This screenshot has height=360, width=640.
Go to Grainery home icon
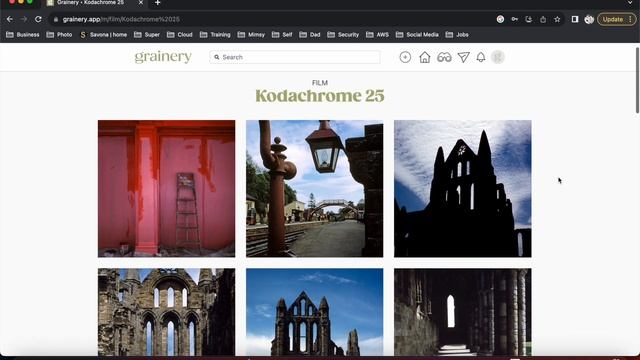[x=424, y=57]
